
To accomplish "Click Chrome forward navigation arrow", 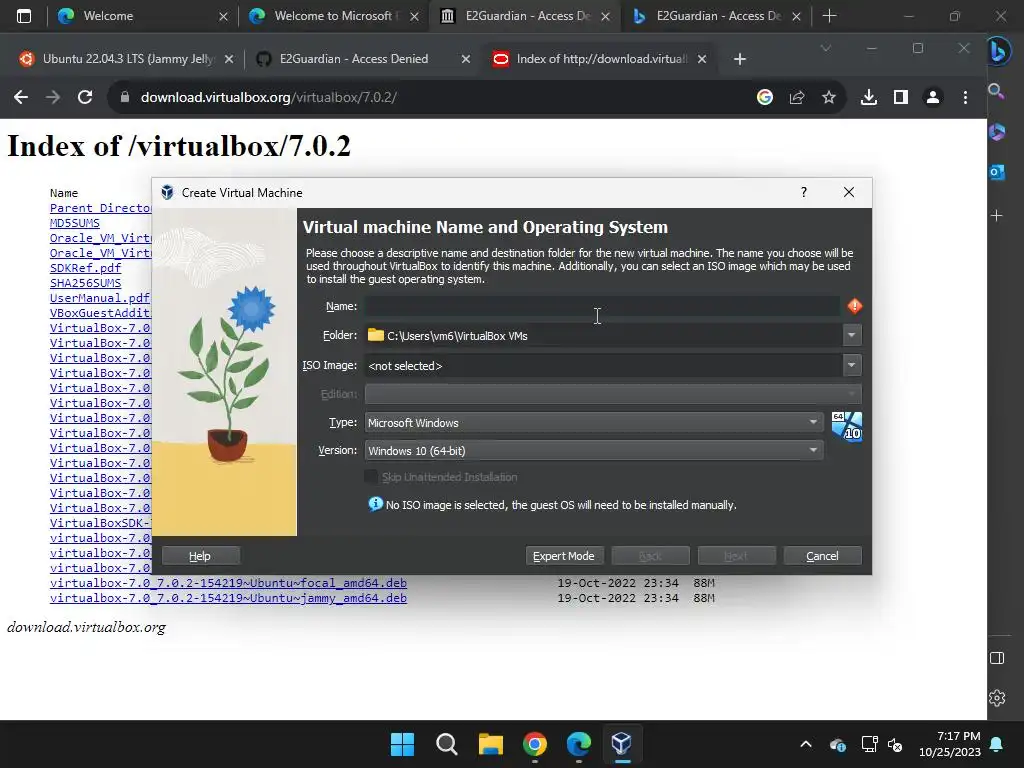I will tap(53, 97).
